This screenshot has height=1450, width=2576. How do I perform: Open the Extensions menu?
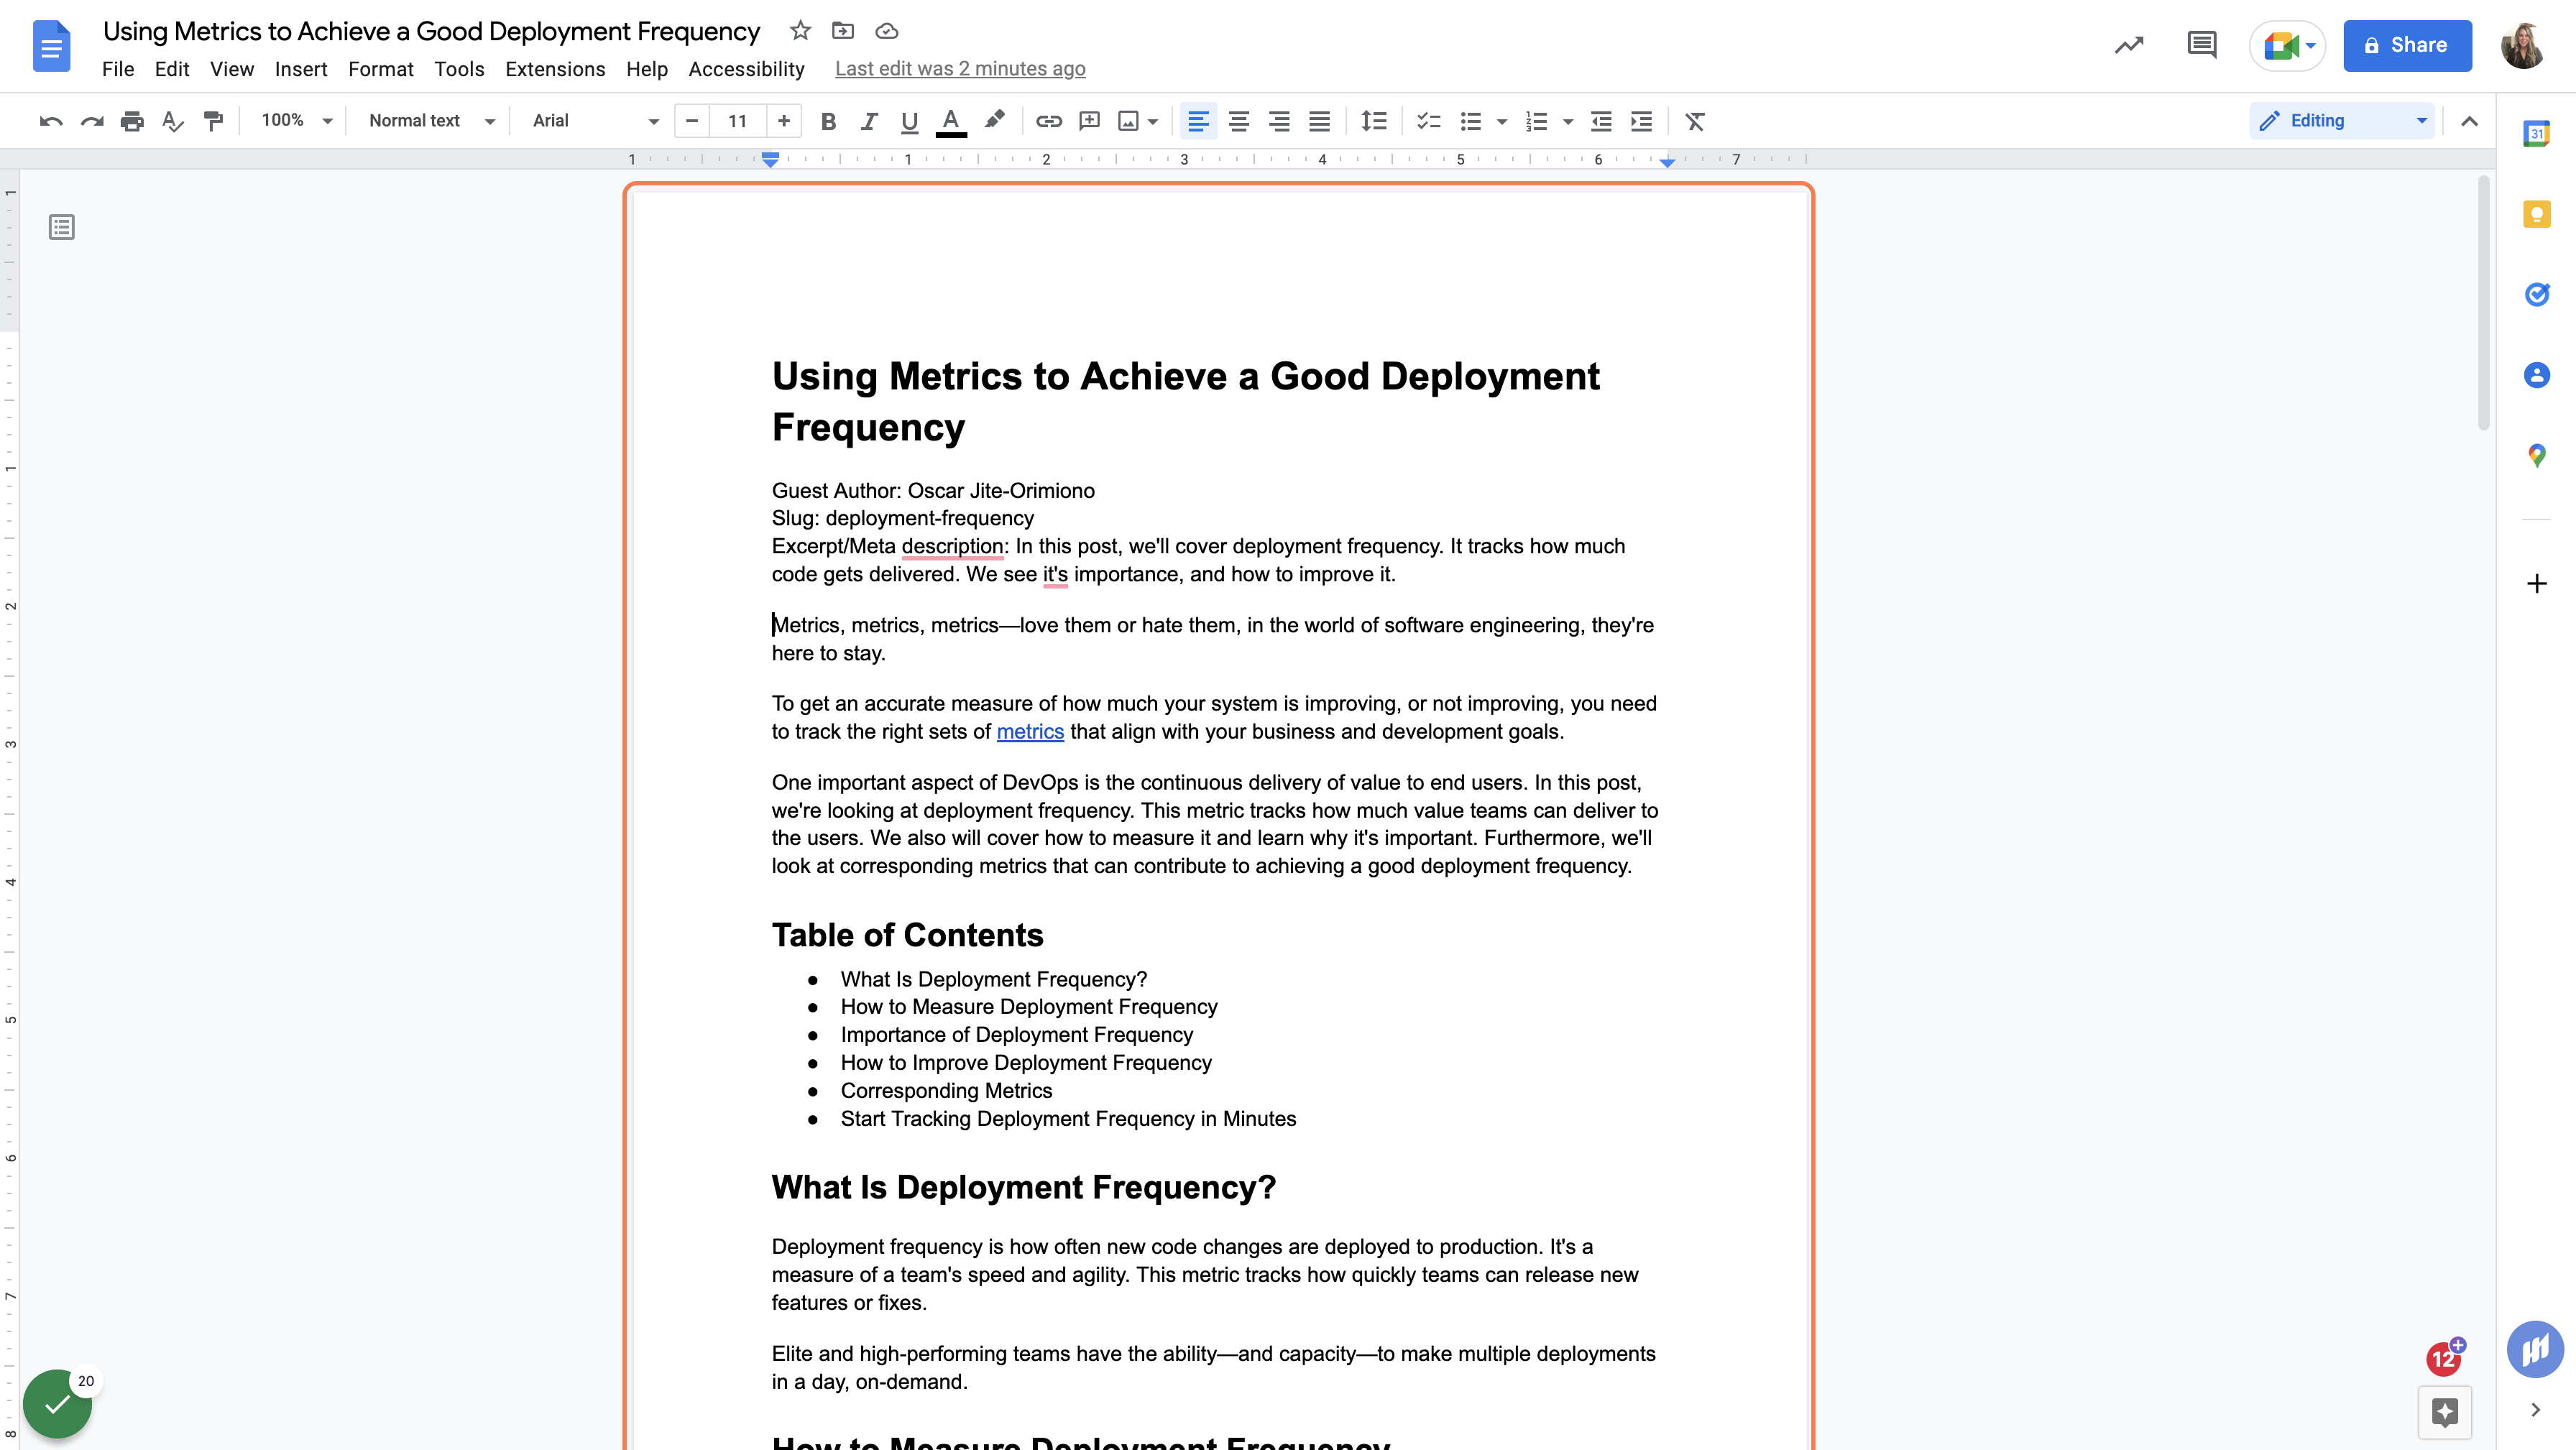pos(555,69)
